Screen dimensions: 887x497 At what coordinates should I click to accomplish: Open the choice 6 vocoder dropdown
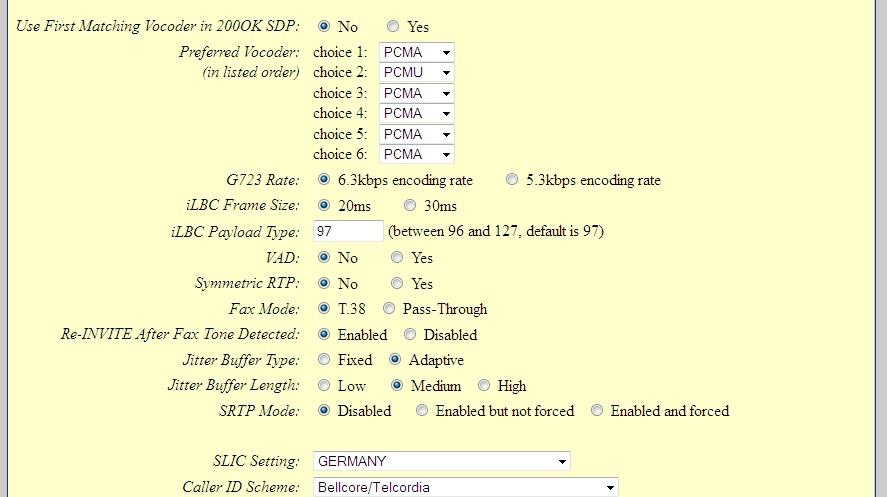pos(416,154)
